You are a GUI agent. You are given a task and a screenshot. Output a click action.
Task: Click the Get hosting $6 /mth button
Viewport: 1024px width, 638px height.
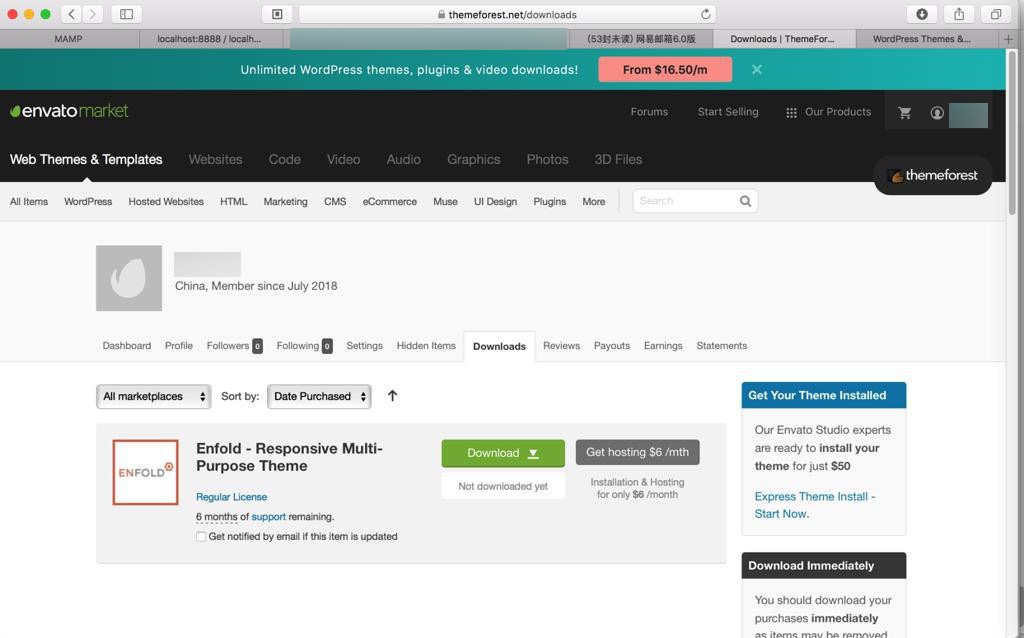pos(637,452)
